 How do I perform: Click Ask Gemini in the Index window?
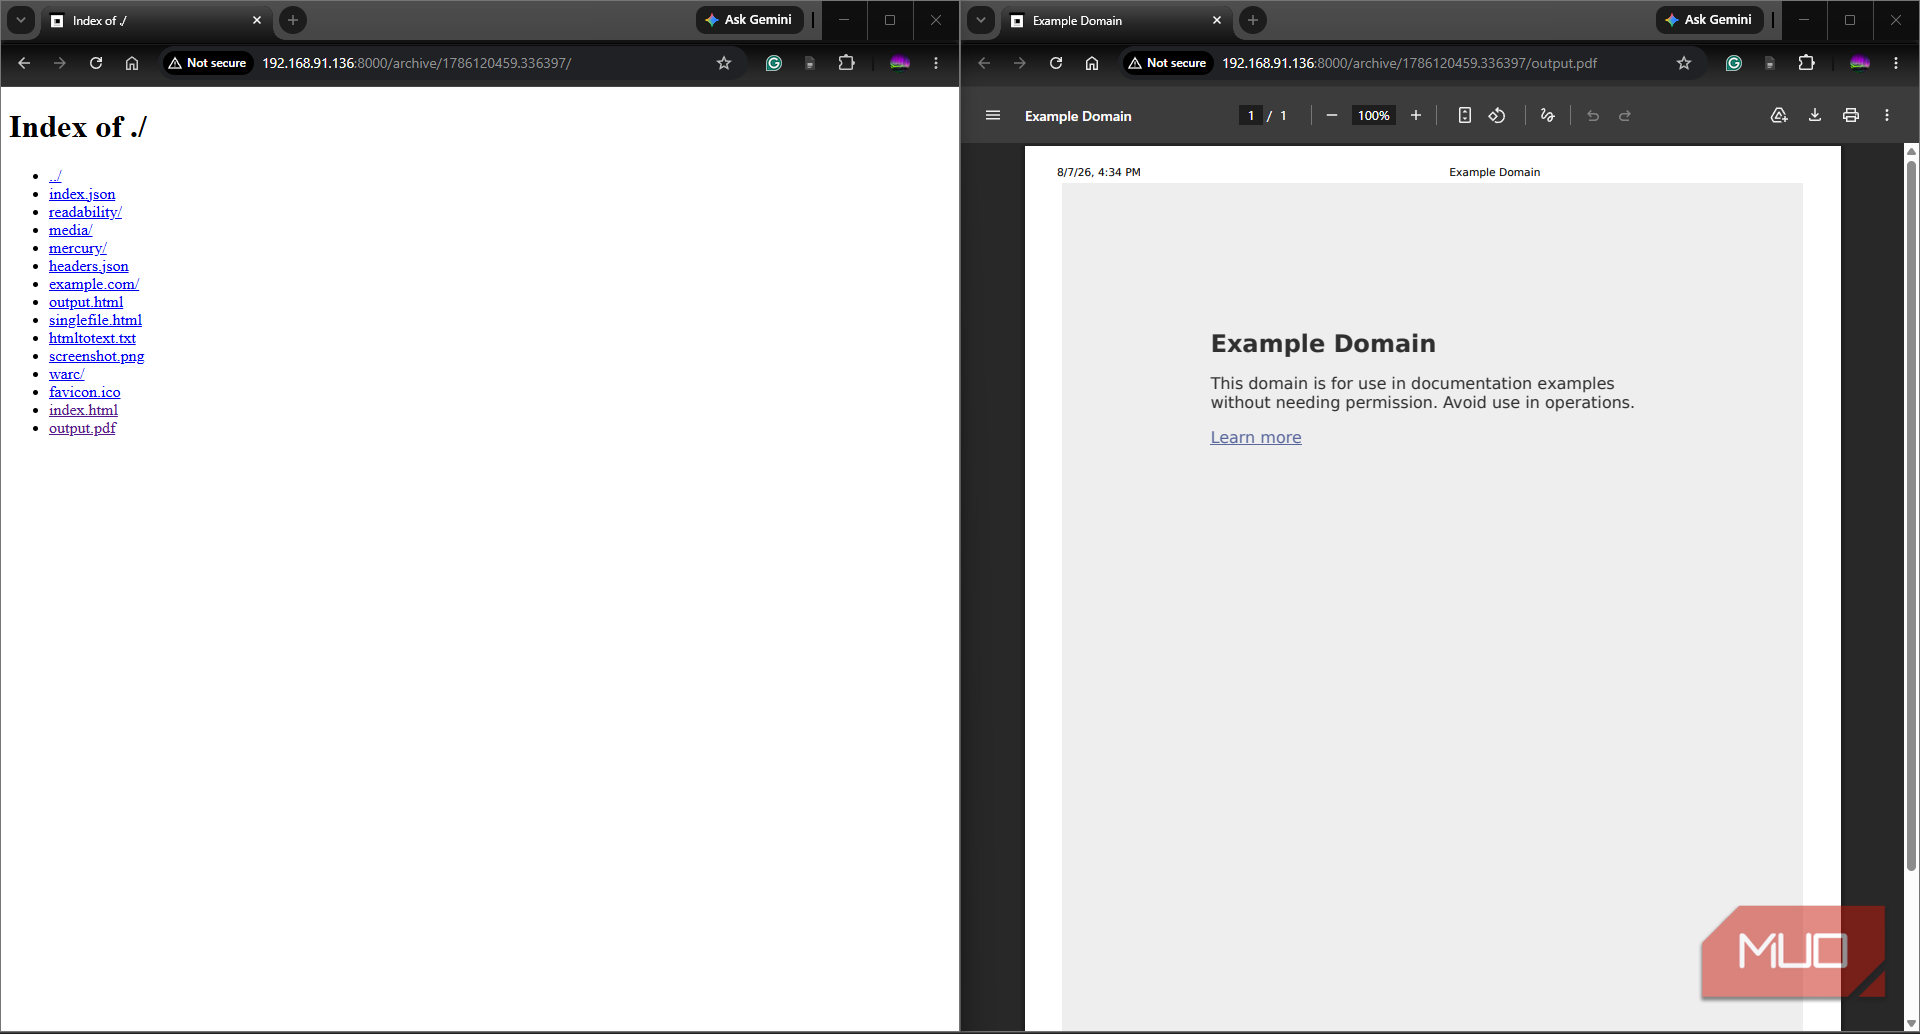click(x=750, y=20)
